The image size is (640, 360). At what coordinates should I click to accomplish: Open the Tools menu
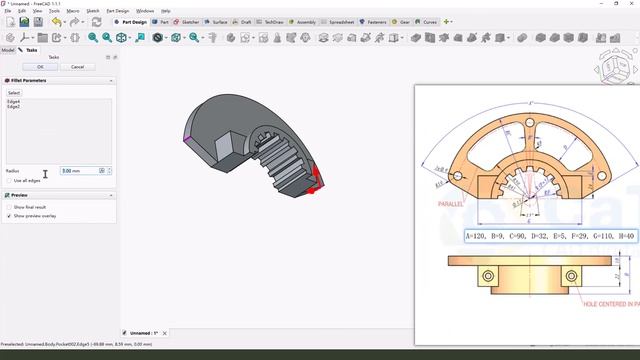pos(54,11)
